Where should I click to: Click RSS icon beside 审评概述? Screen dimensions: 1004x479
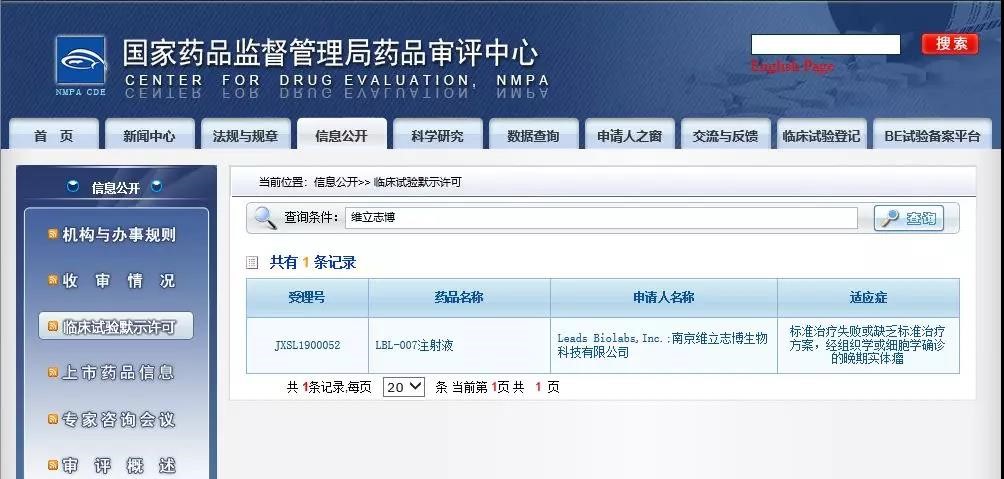53,465
